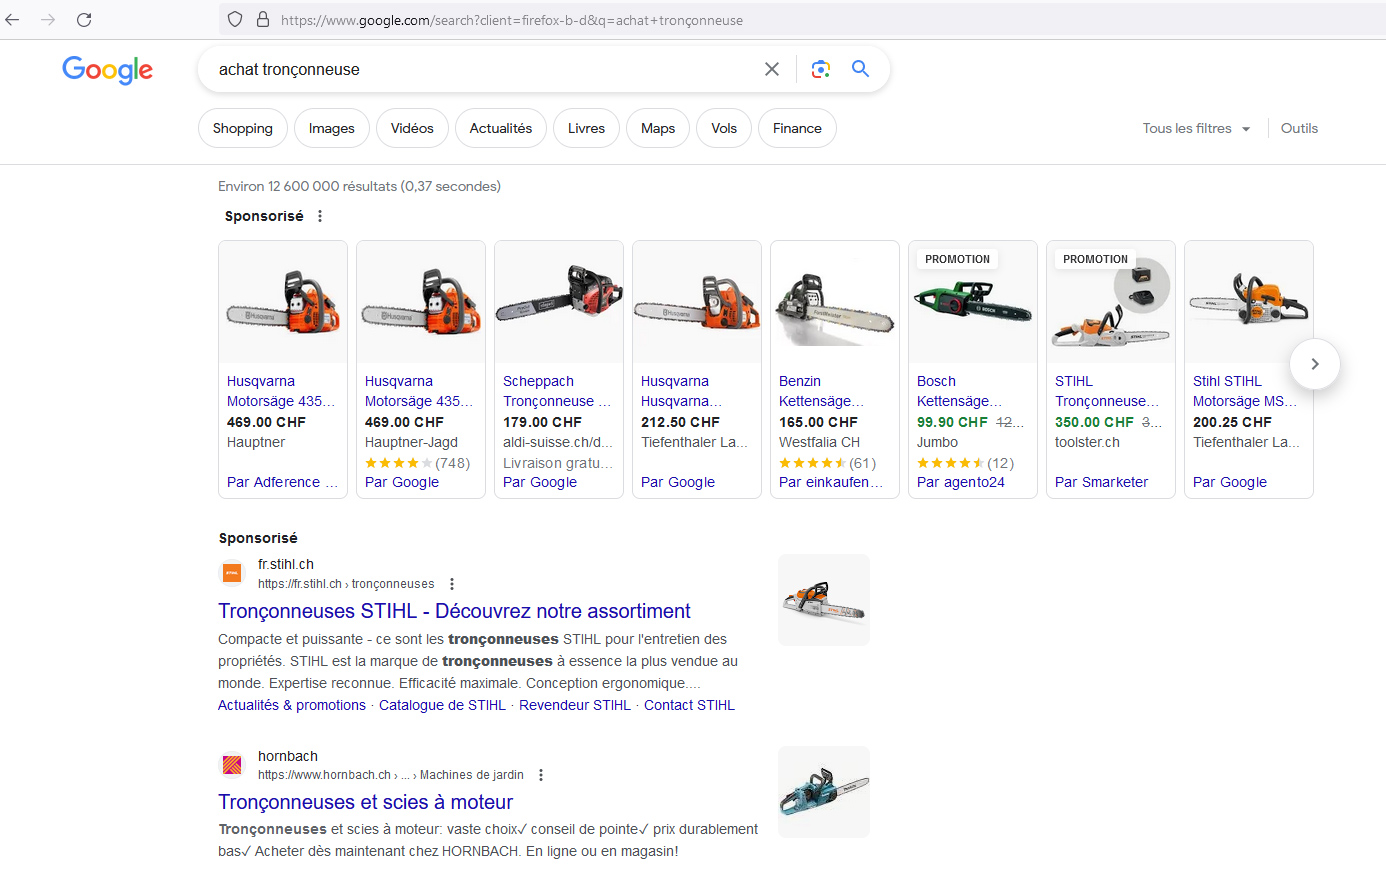Open Husqvarna 212.50 CHF product image
This screenshot has height=888, width=1386.
coord(697,302)
